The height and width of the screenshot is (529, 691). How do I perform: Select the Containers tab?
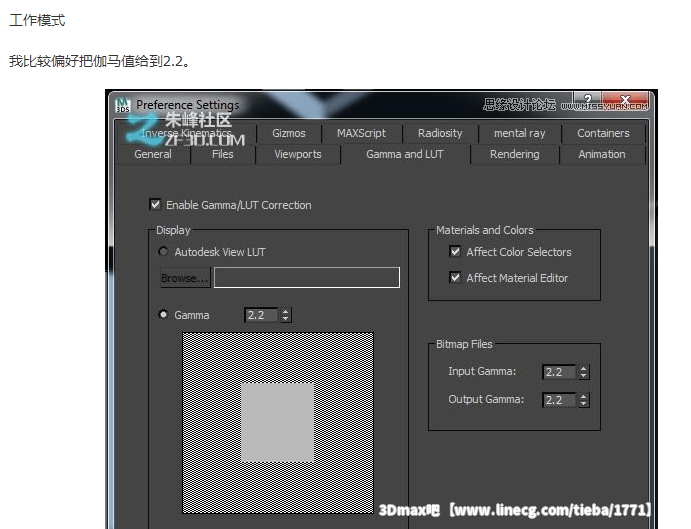tap(603, 133)
